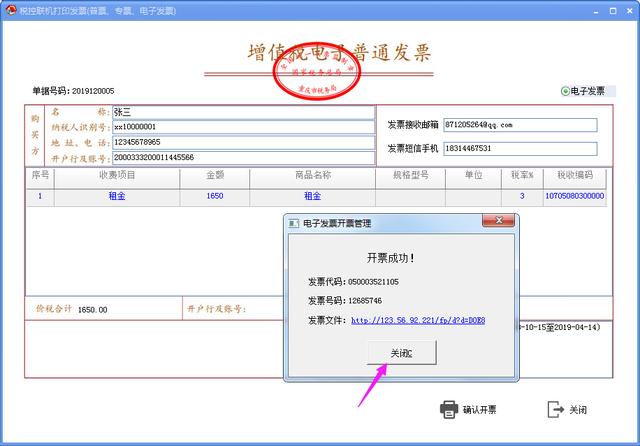Edit the 发票接收邮箱 email field
Screen dimensions: 640x446
519,125
